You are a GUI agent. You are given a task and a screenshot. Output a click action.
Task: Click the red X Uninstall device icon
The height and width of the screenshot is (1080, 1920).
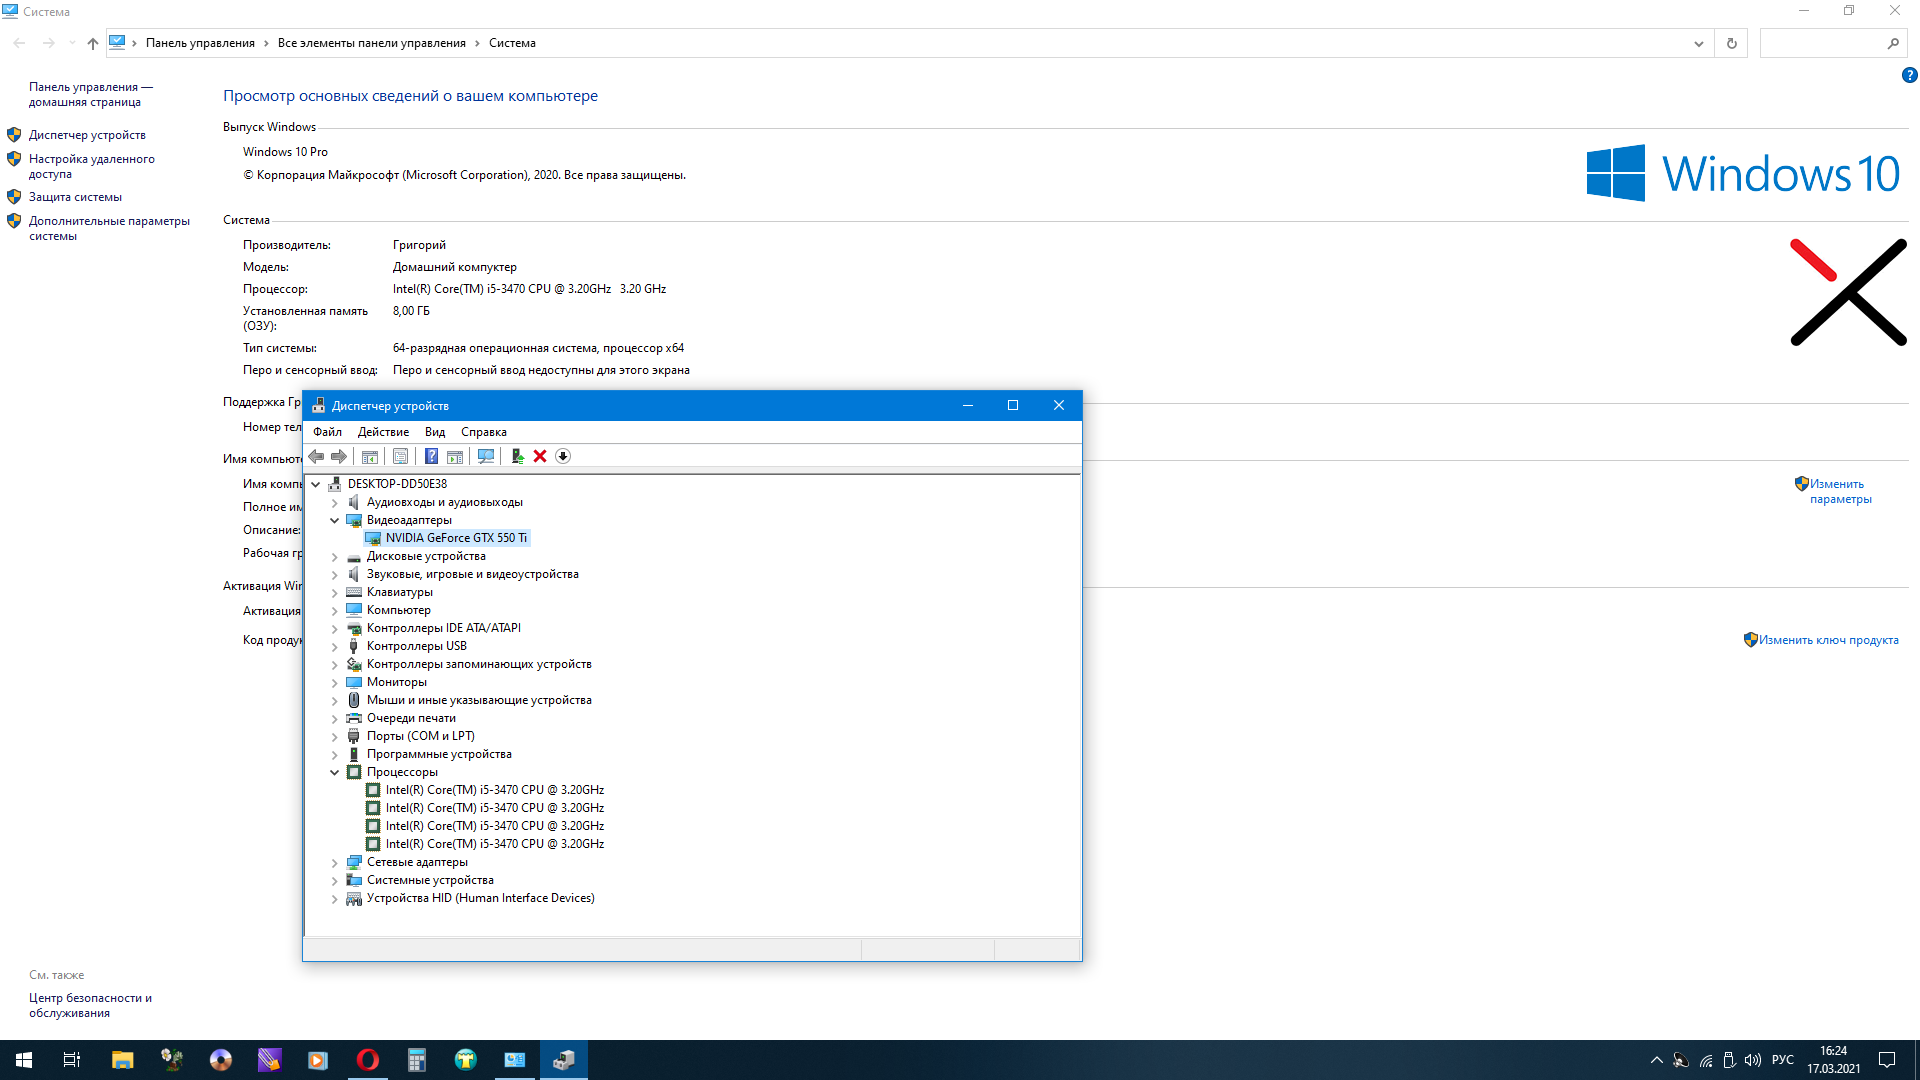tap(540, 457)
